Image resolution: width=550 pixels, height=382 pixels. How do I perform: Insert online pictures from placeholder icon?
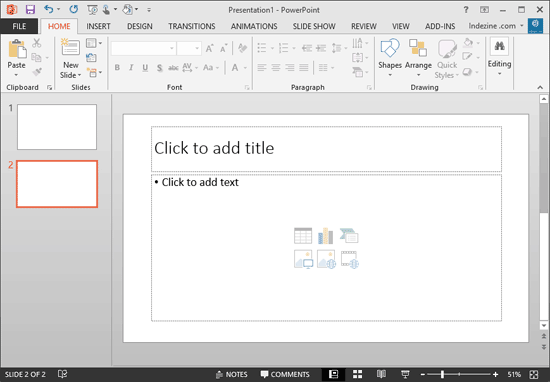[x=326, y=259]
